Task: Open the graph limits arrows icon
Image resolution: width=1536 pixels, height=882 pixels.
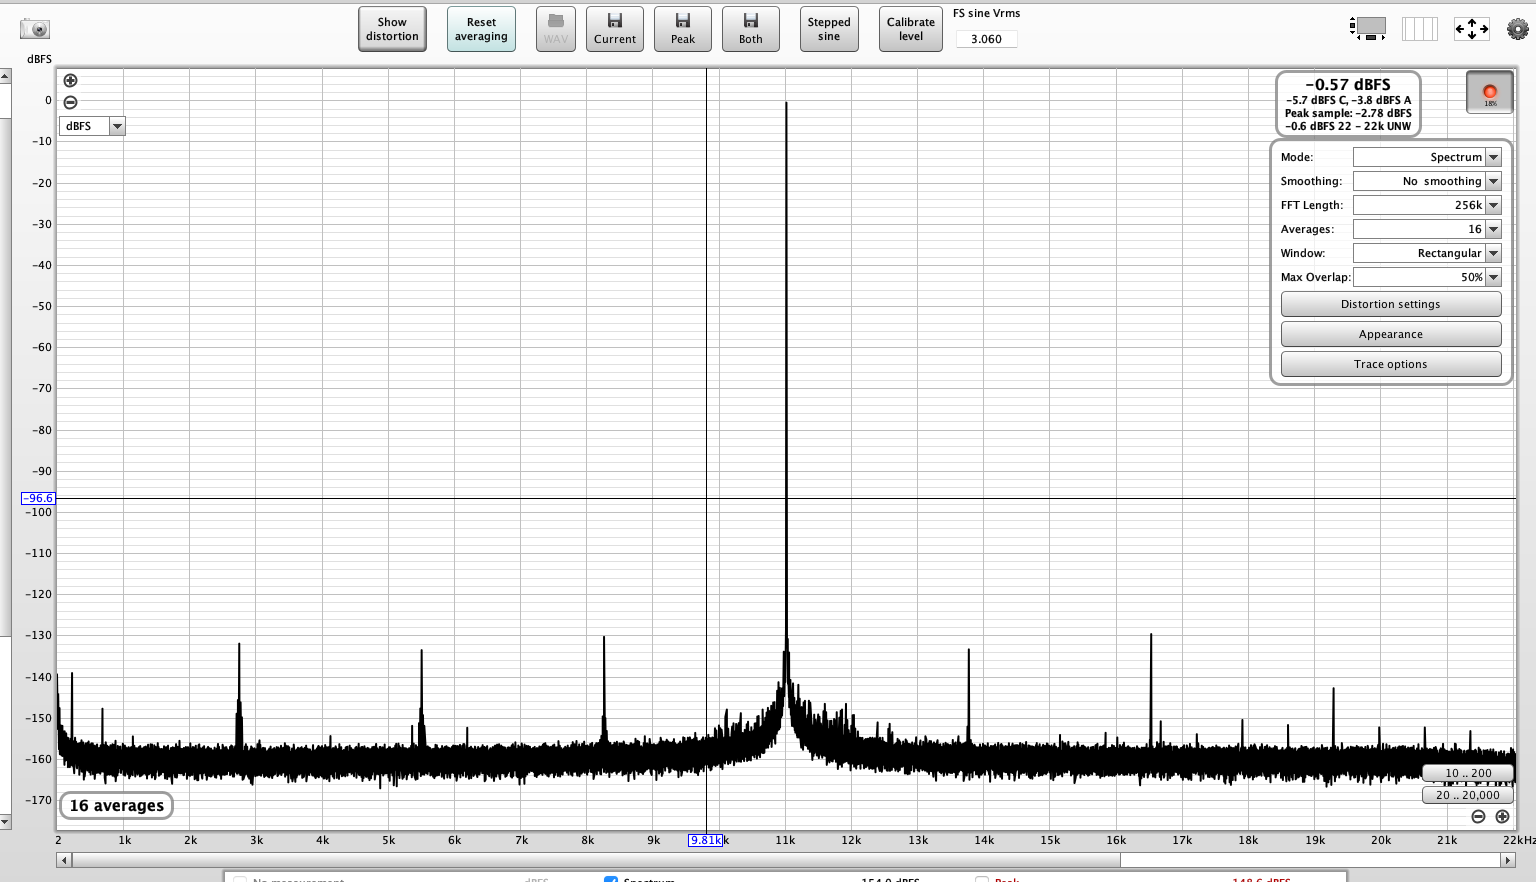Action: point(1471,29)
